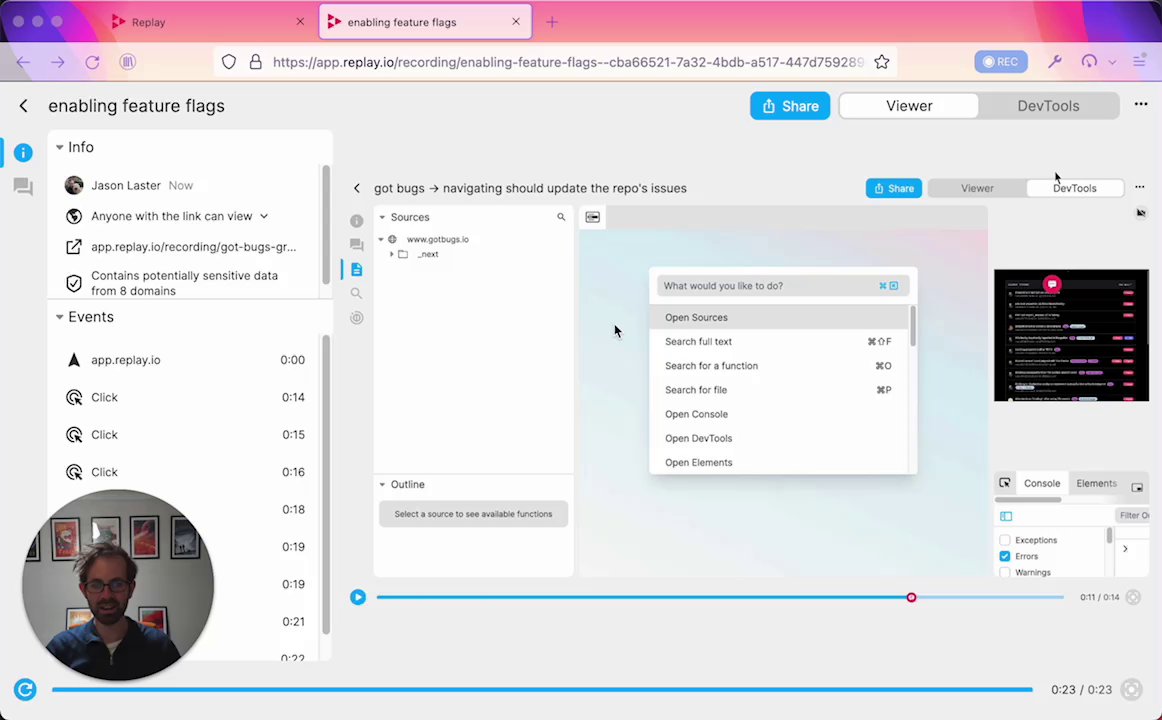Reload the page in the browser
This screenshot has width=1162, height=720.
click(92, 62)
